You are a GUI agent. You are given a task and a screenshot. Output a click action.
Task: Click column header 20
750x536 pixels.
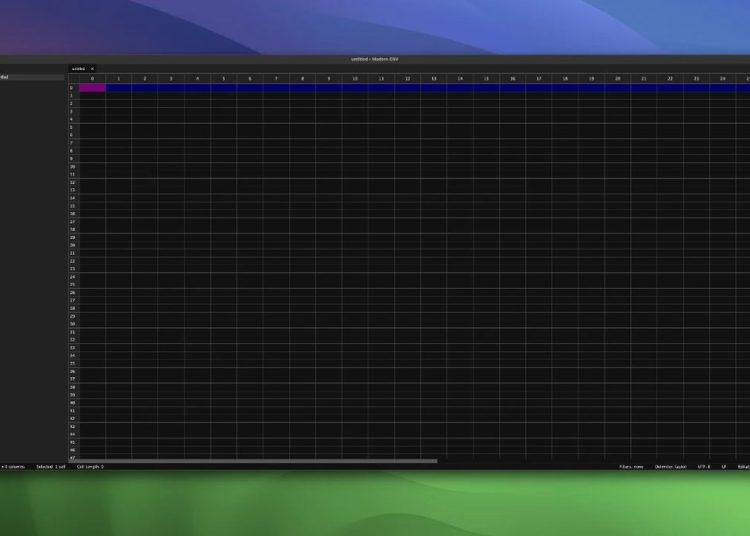click(617, 78)
